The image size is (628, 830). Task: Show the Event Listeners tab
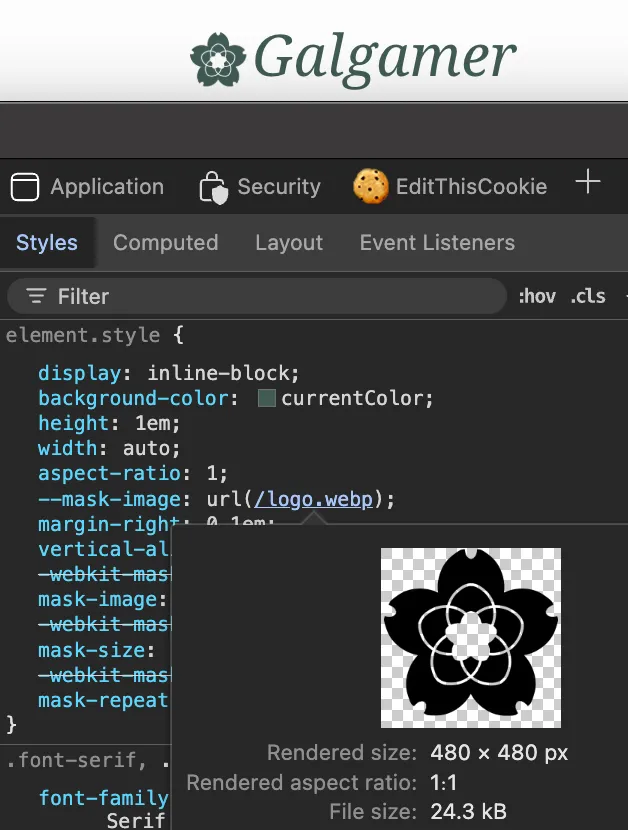click(x=437, y=243)
